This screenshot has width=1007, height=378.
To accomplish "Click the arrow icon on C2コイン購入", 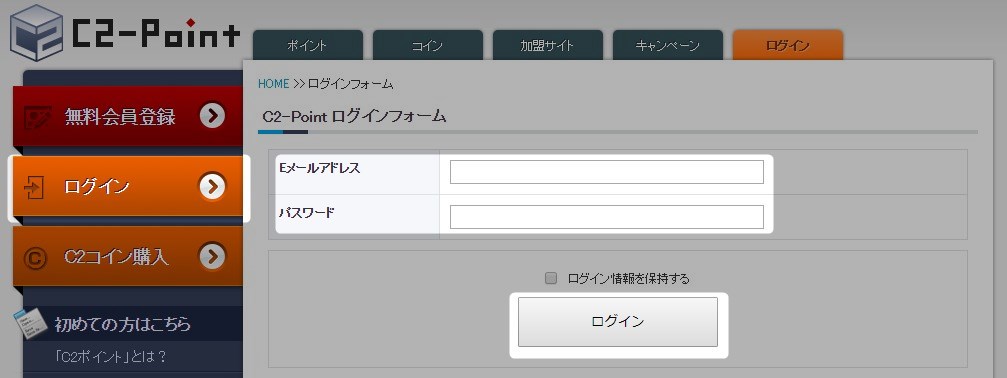I will (213, 257).
